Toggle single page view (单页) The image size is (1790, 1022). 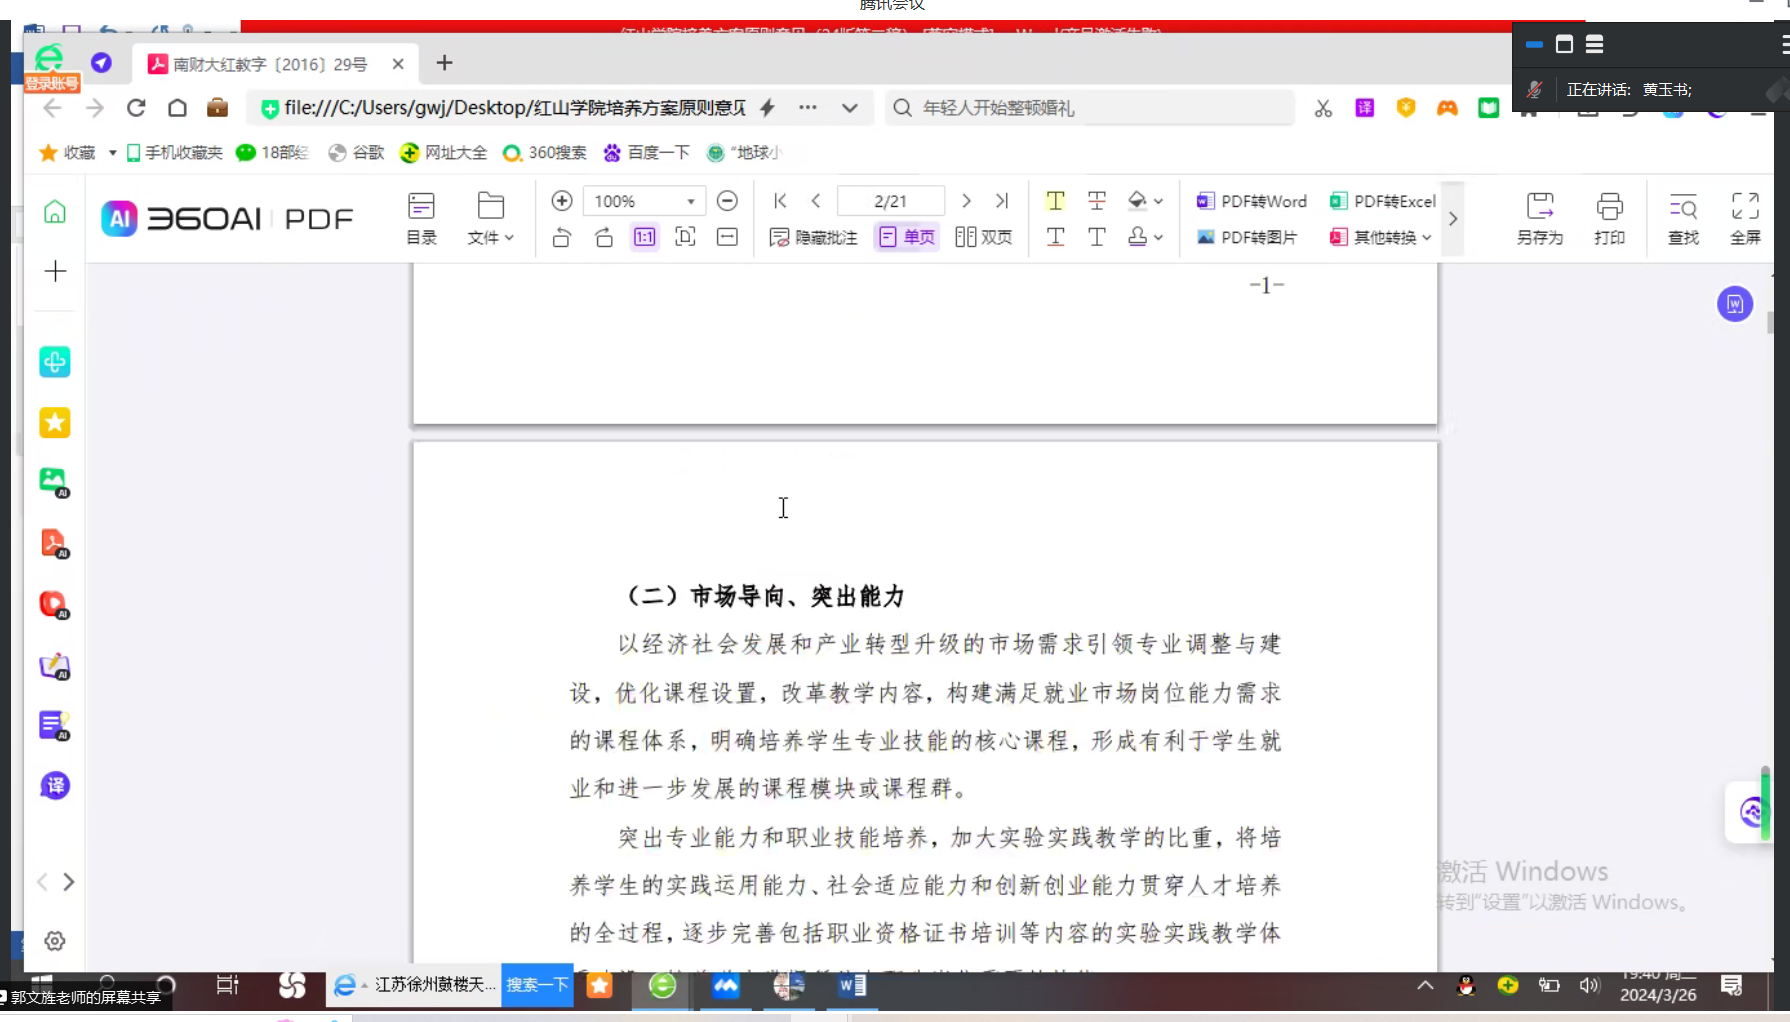(907, 237)
